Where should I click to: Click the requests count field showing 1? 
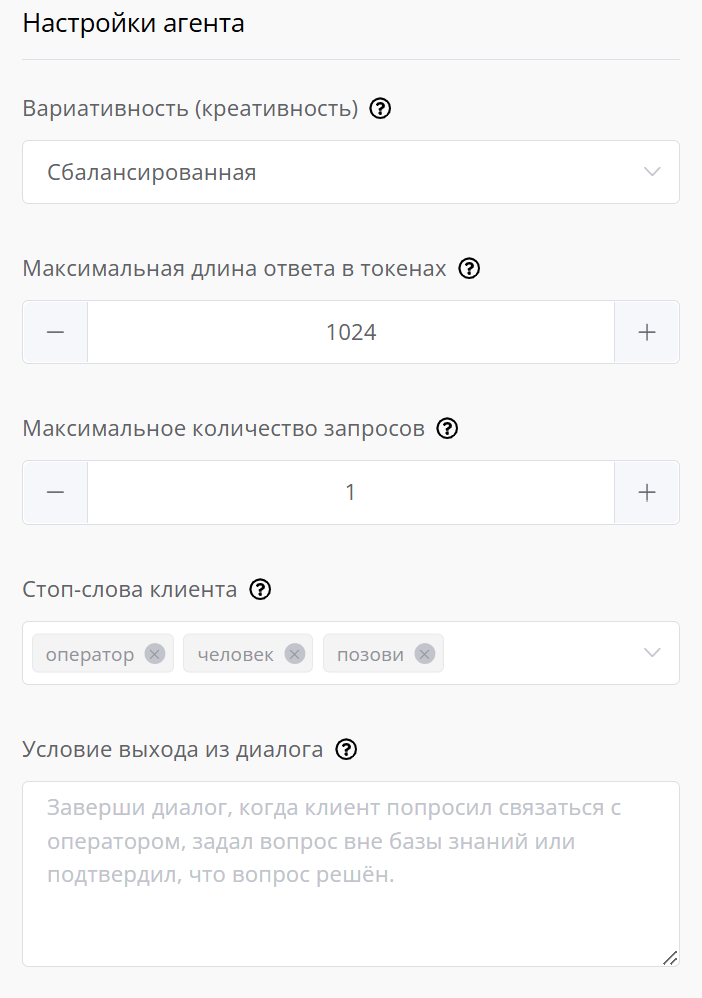(x=351, y=493)
